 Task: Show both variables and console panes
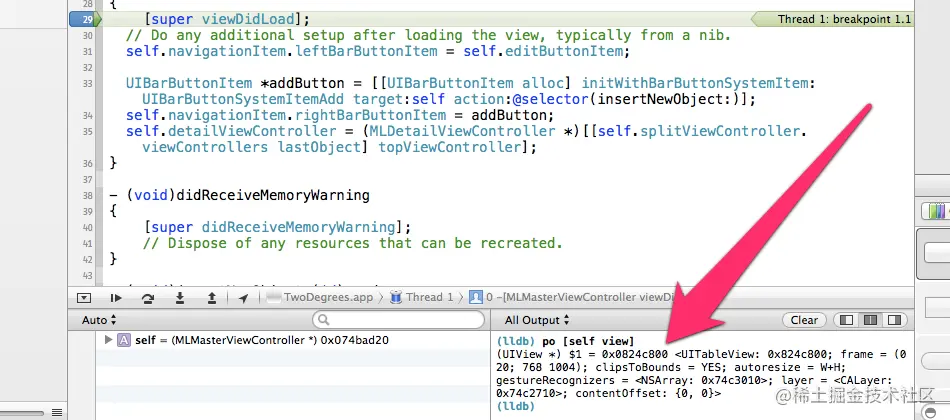(x=870, y=320)
